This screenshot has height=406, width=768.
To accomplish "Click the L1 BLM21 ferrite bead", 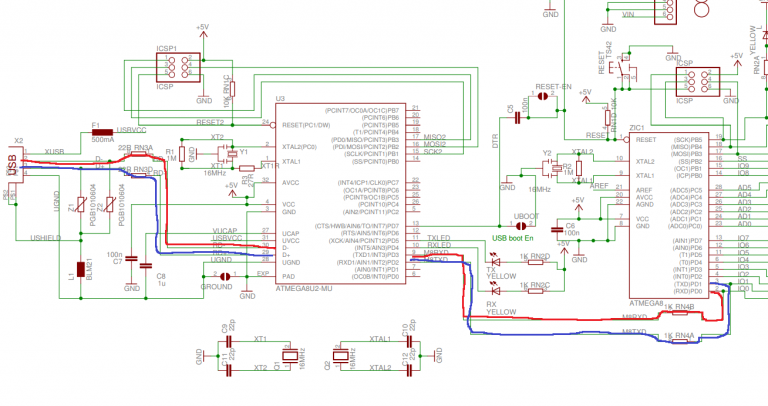I will pos(81,270).
